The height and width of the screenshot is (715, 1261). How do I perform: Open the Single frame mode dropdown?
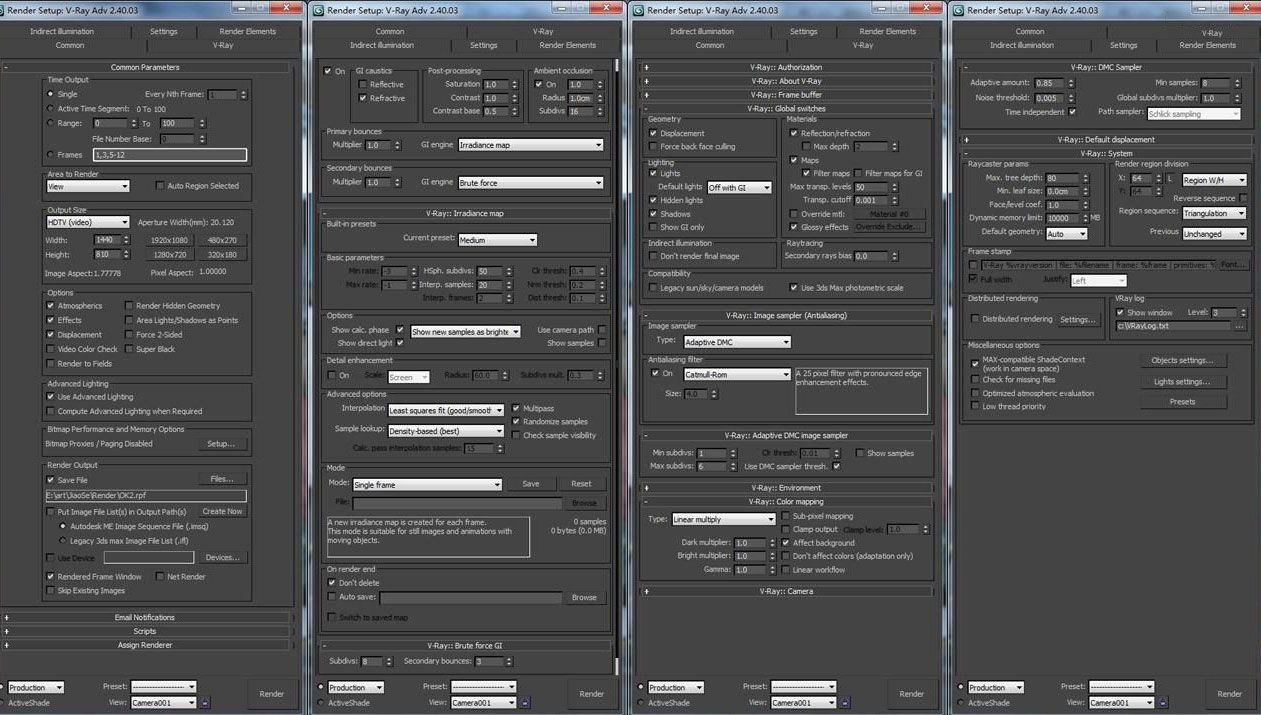coord(427,484)
